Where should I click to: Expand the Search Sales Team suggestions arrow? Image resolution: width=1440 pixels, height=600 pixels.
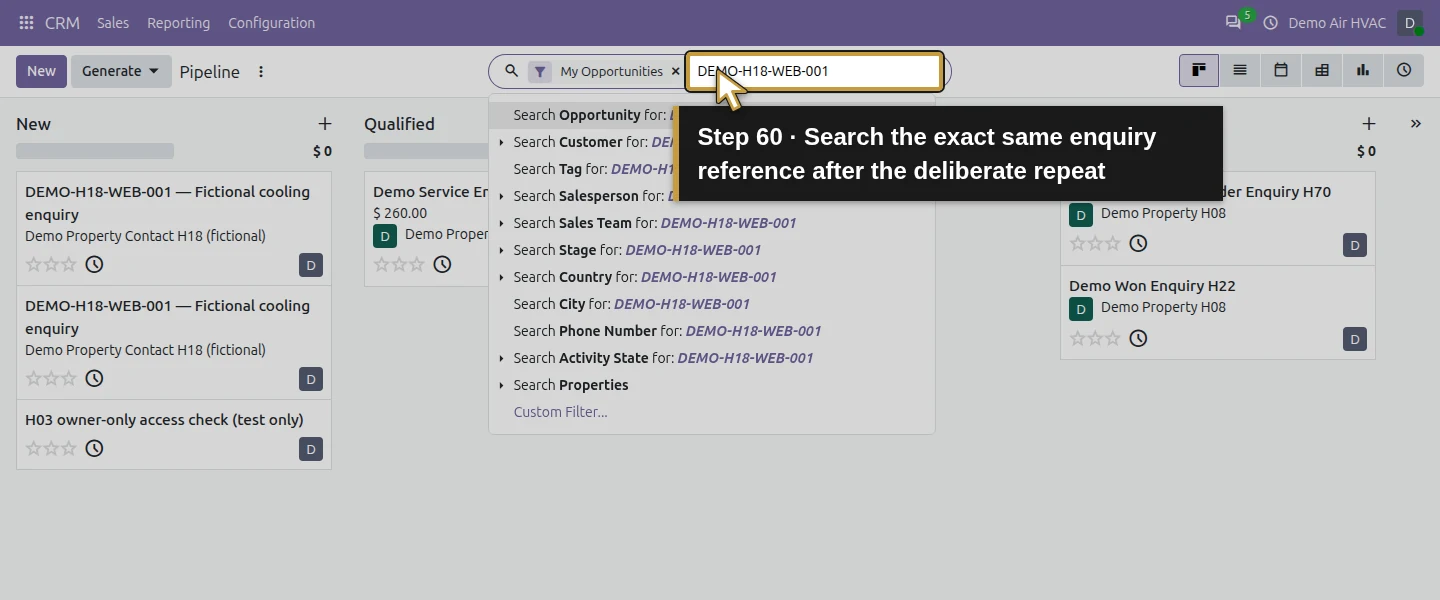click(x=501, y=223)
